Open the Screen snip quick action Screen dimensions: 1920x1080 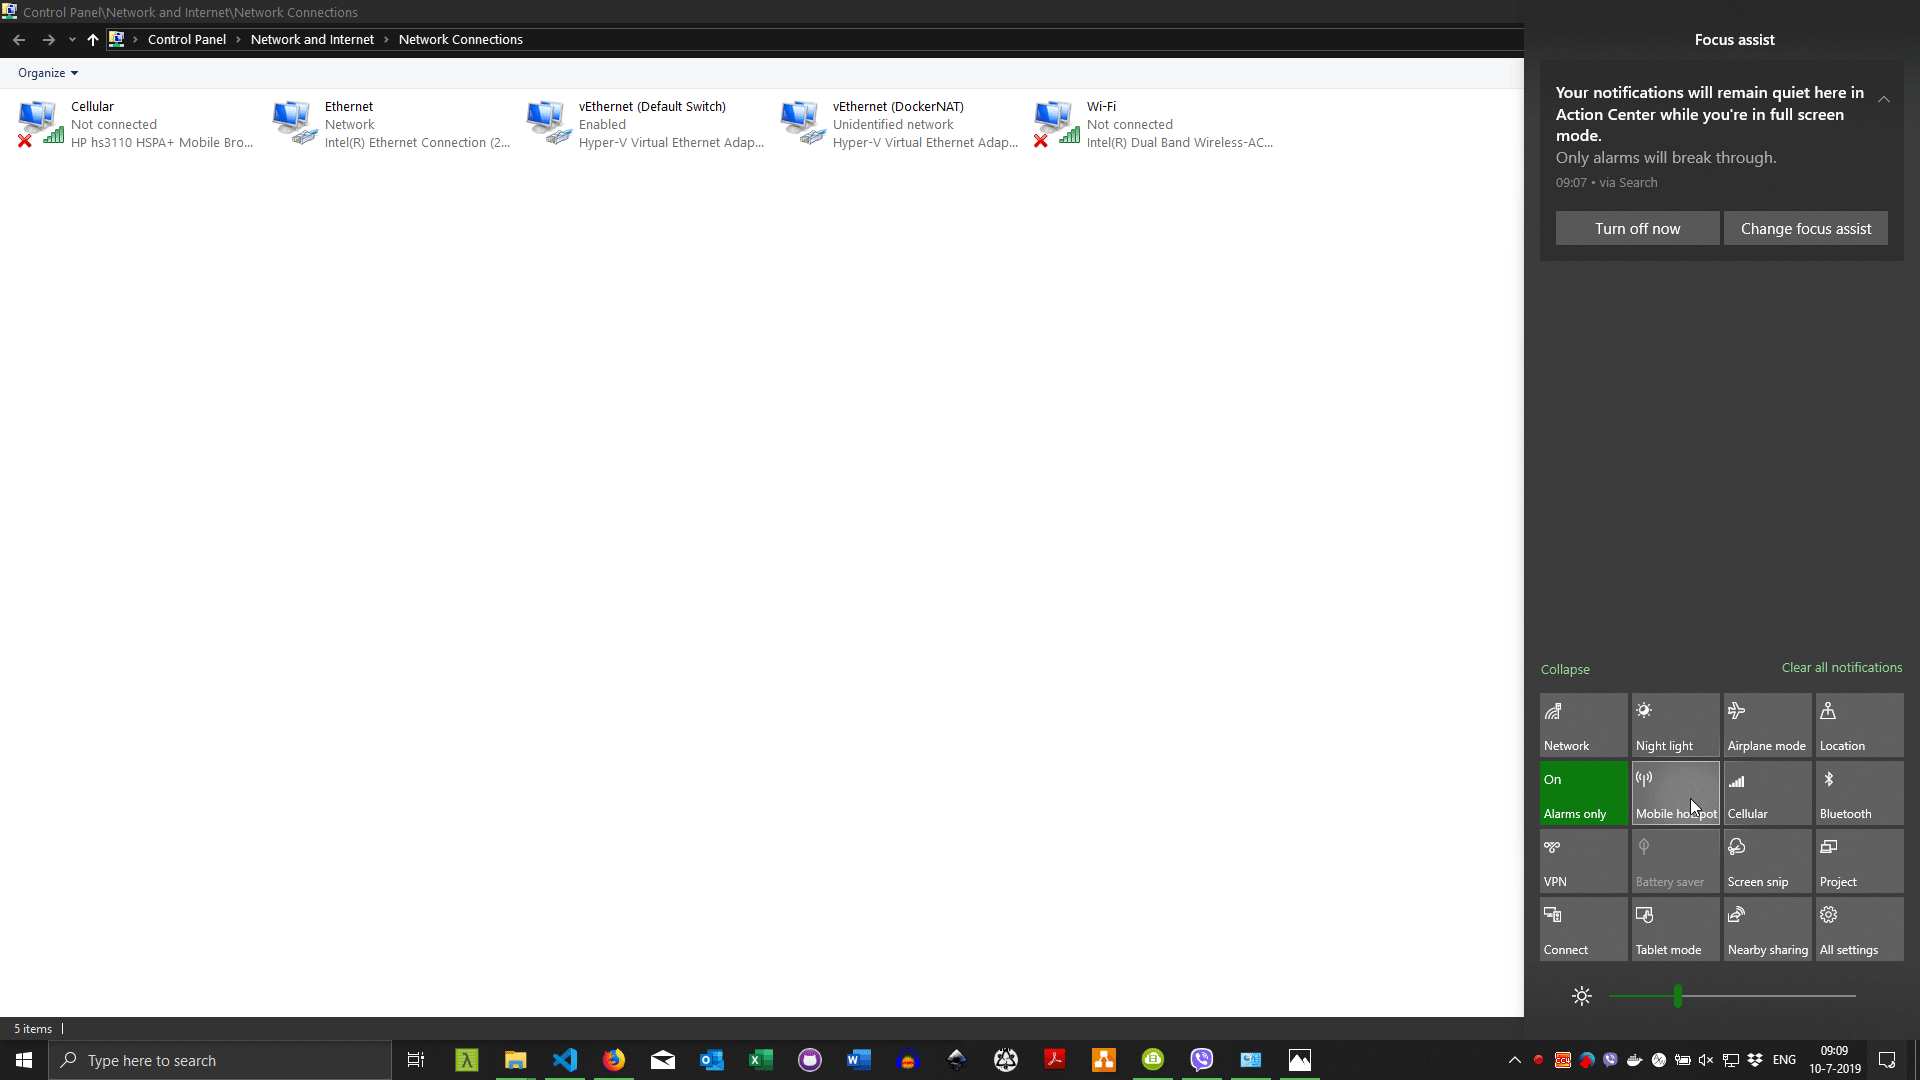coord(1766,861)
